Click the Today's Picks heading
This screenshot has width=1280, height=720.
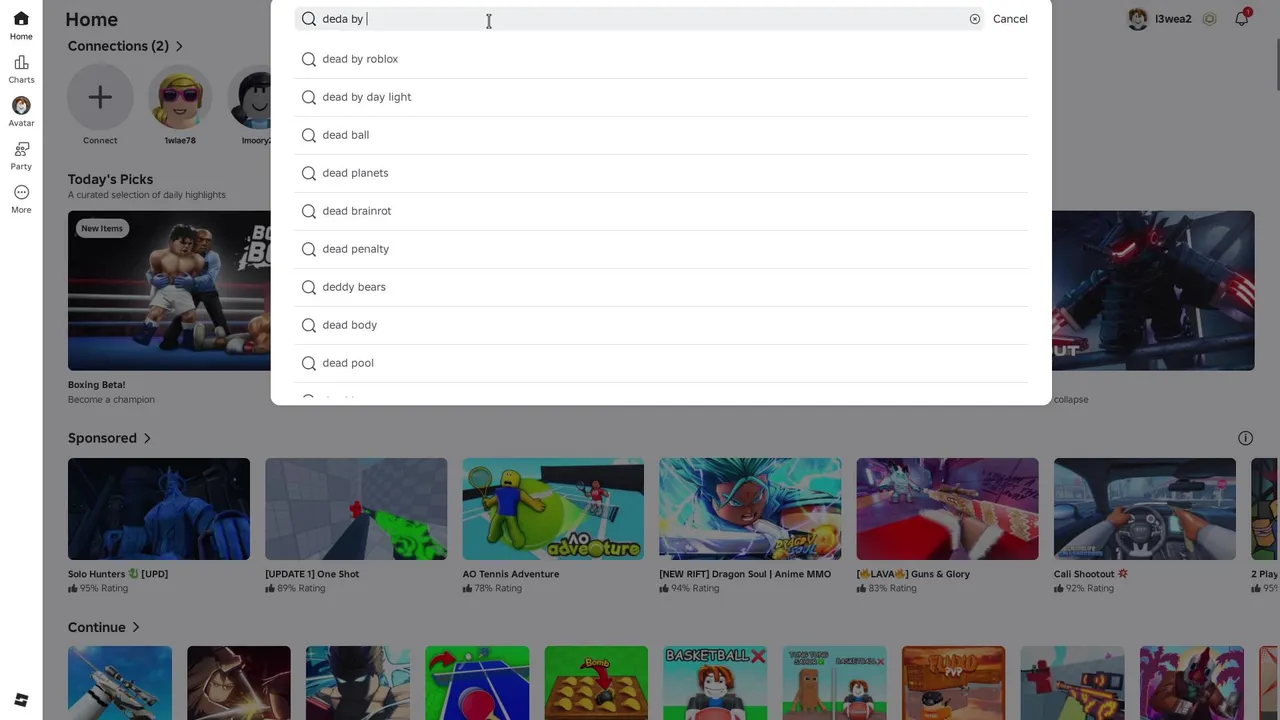110,179
